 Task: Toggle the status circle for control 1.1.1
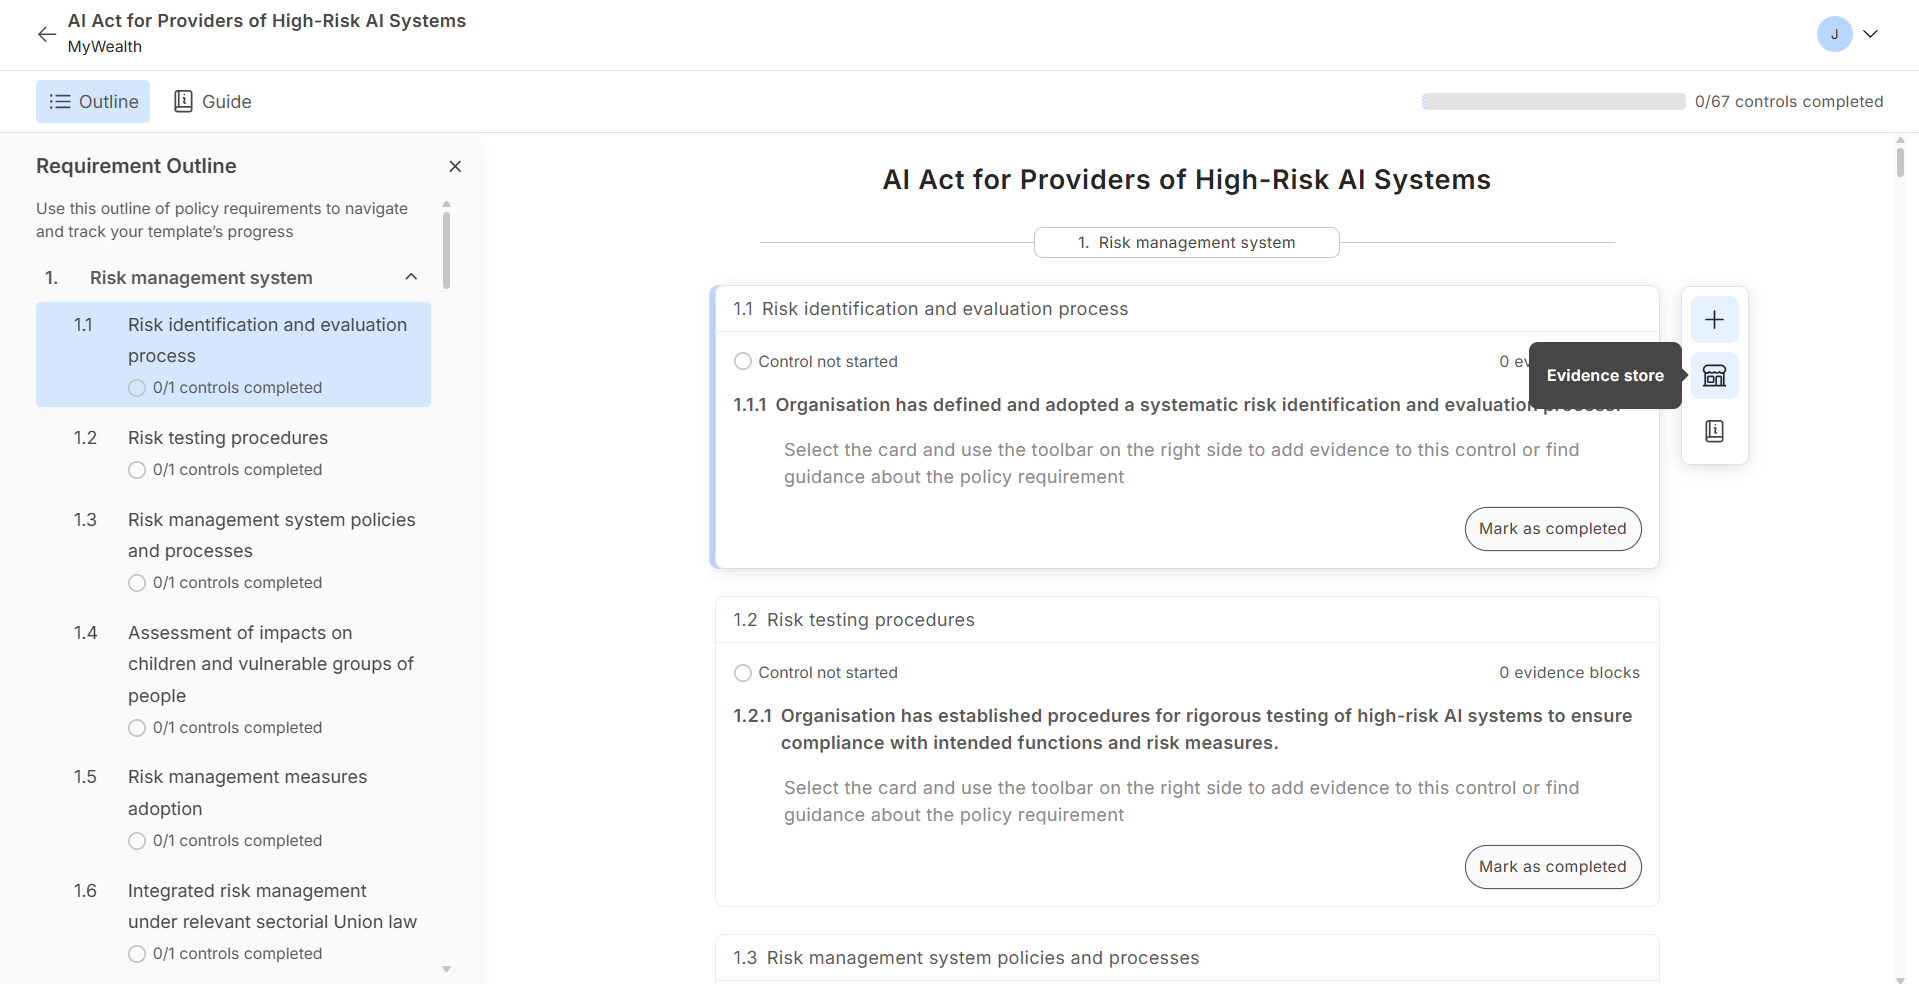(743, 361)
